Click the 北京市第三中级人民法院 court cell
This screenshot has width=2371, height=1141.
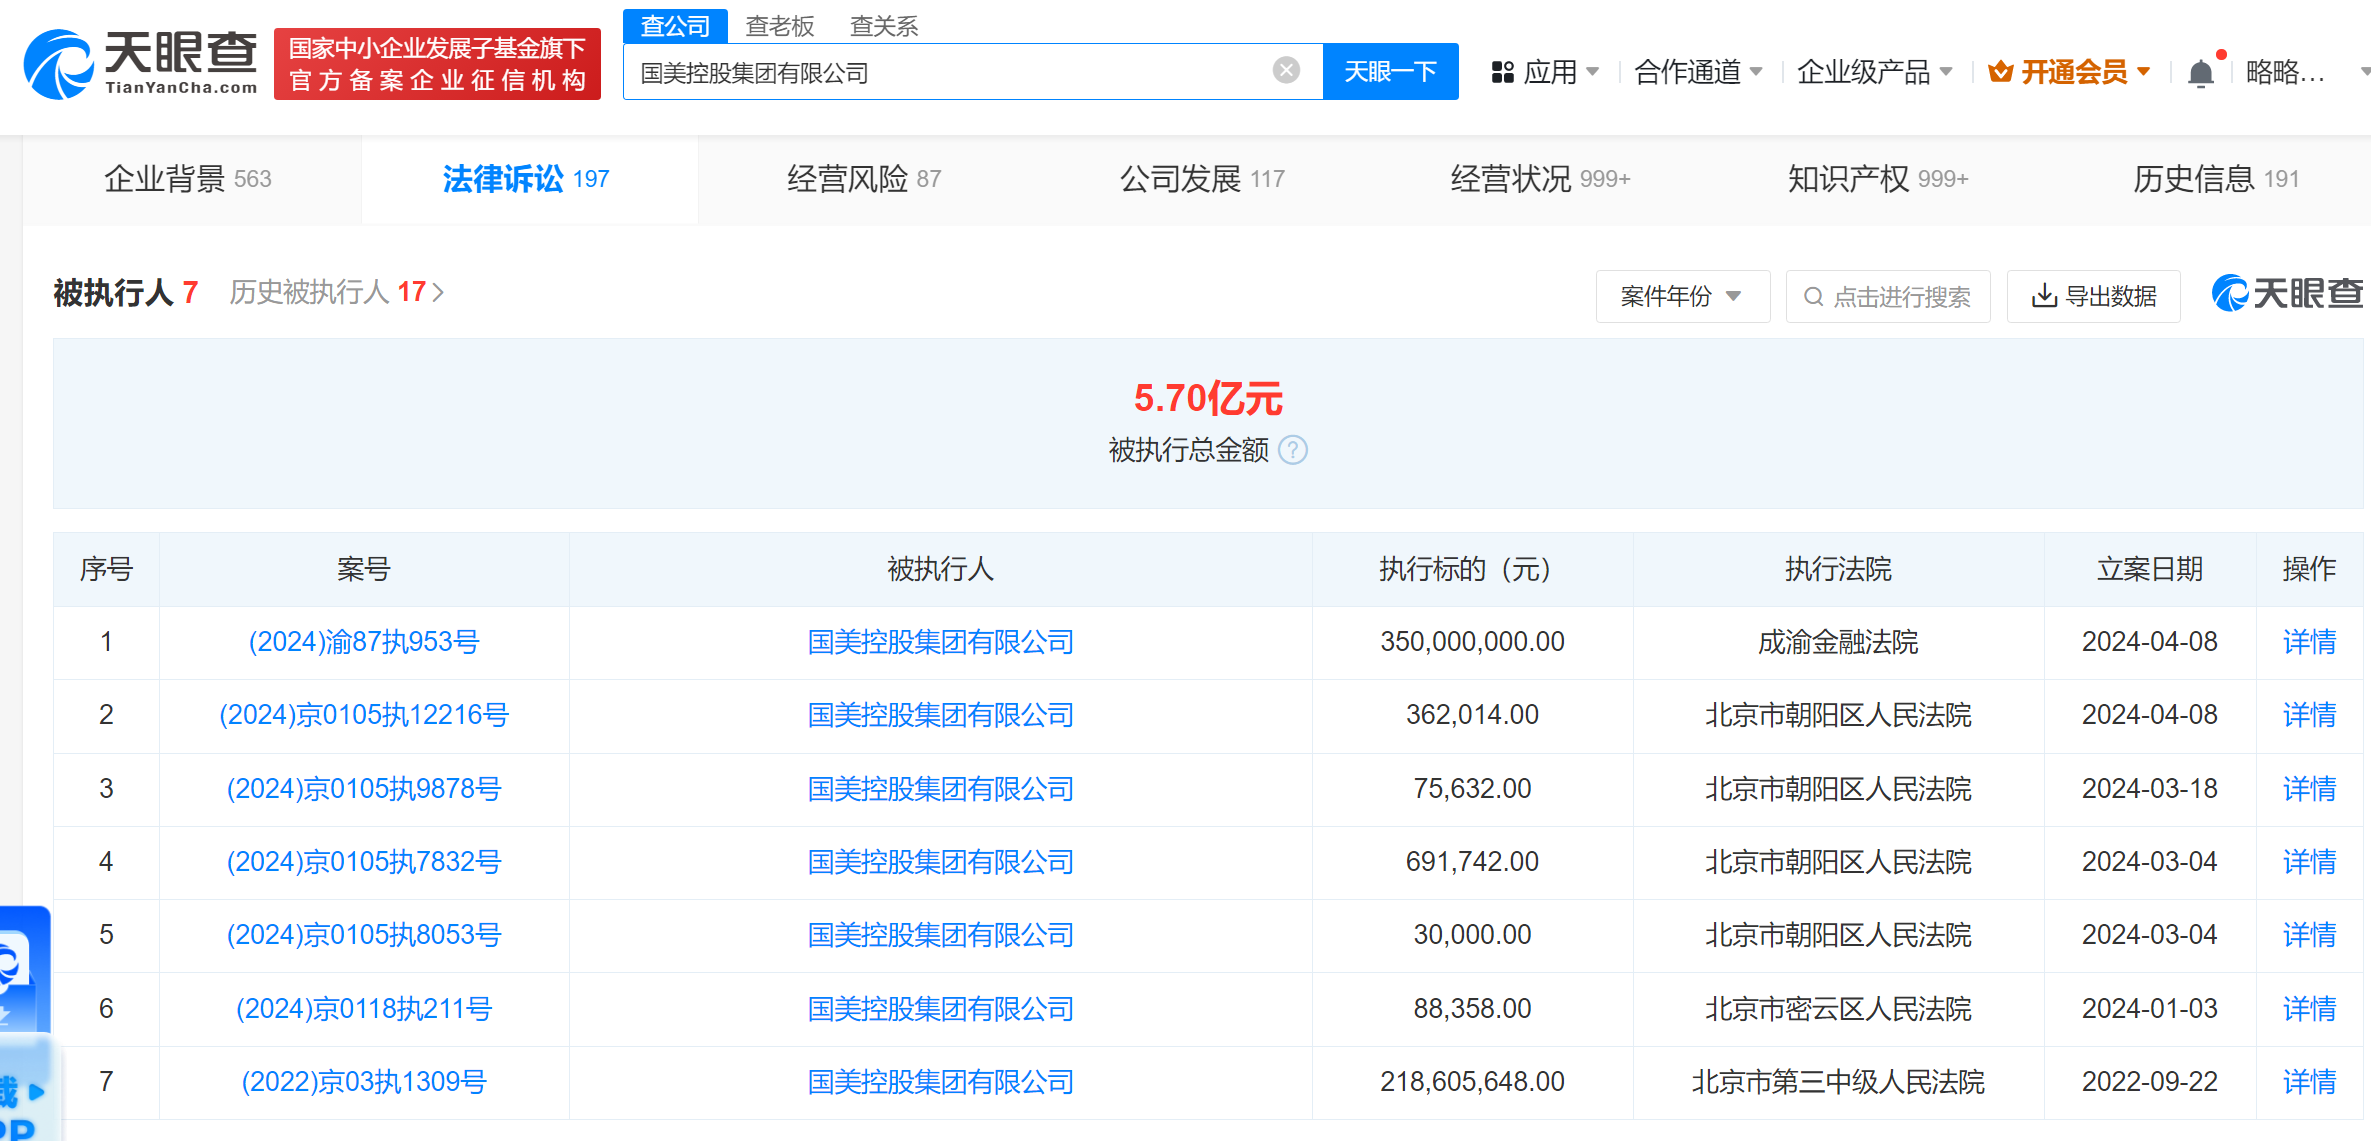(x=1838, y=1082)
